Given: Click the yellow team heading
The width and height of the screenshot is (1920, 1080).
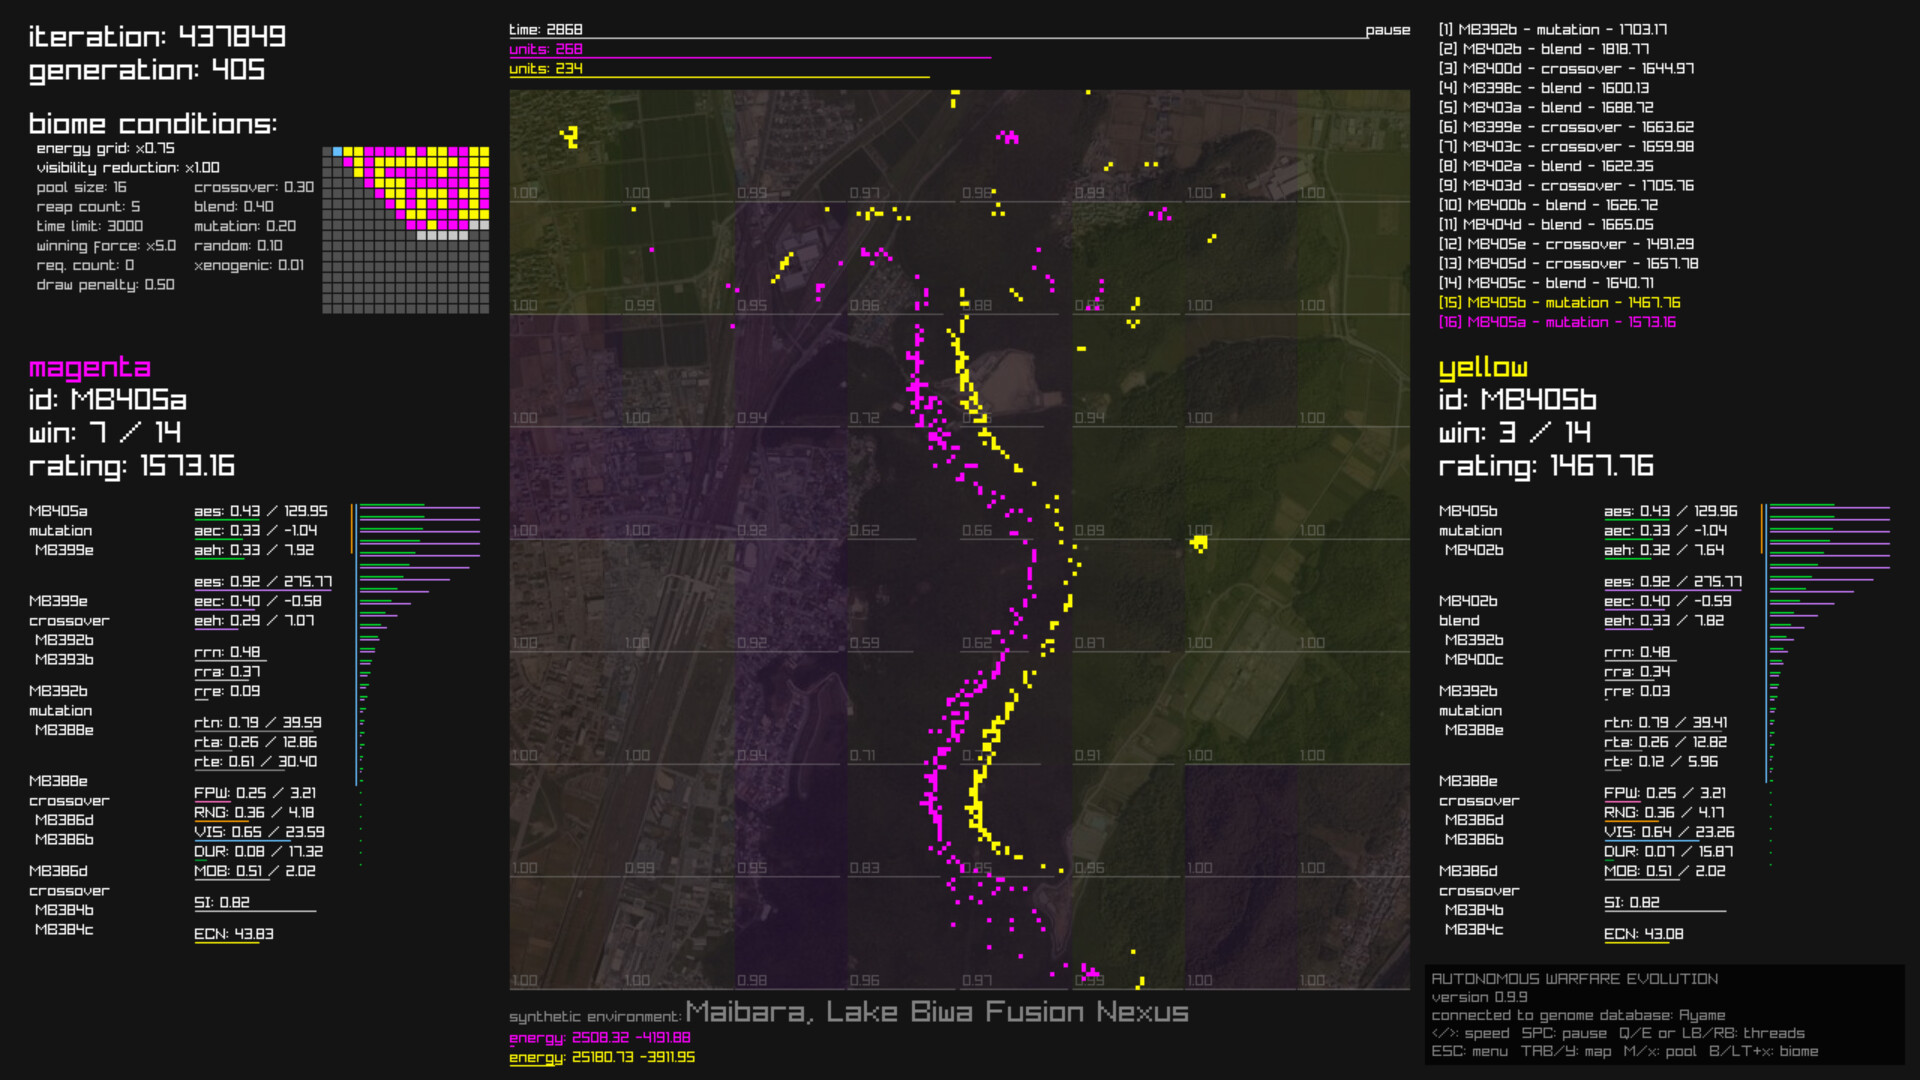Looking at the screenshot, I should [x=1483, y=368].
